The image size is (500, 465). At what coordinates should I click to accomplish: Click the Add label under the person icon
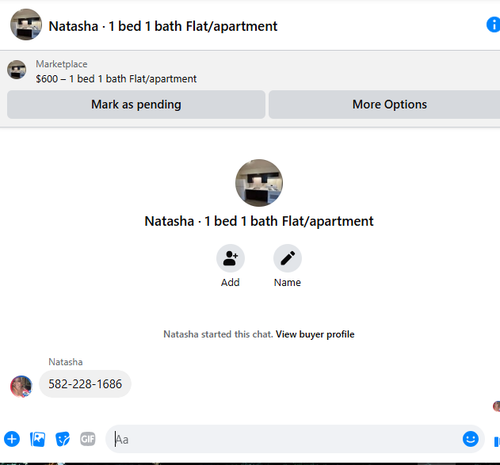click(230, 283)
